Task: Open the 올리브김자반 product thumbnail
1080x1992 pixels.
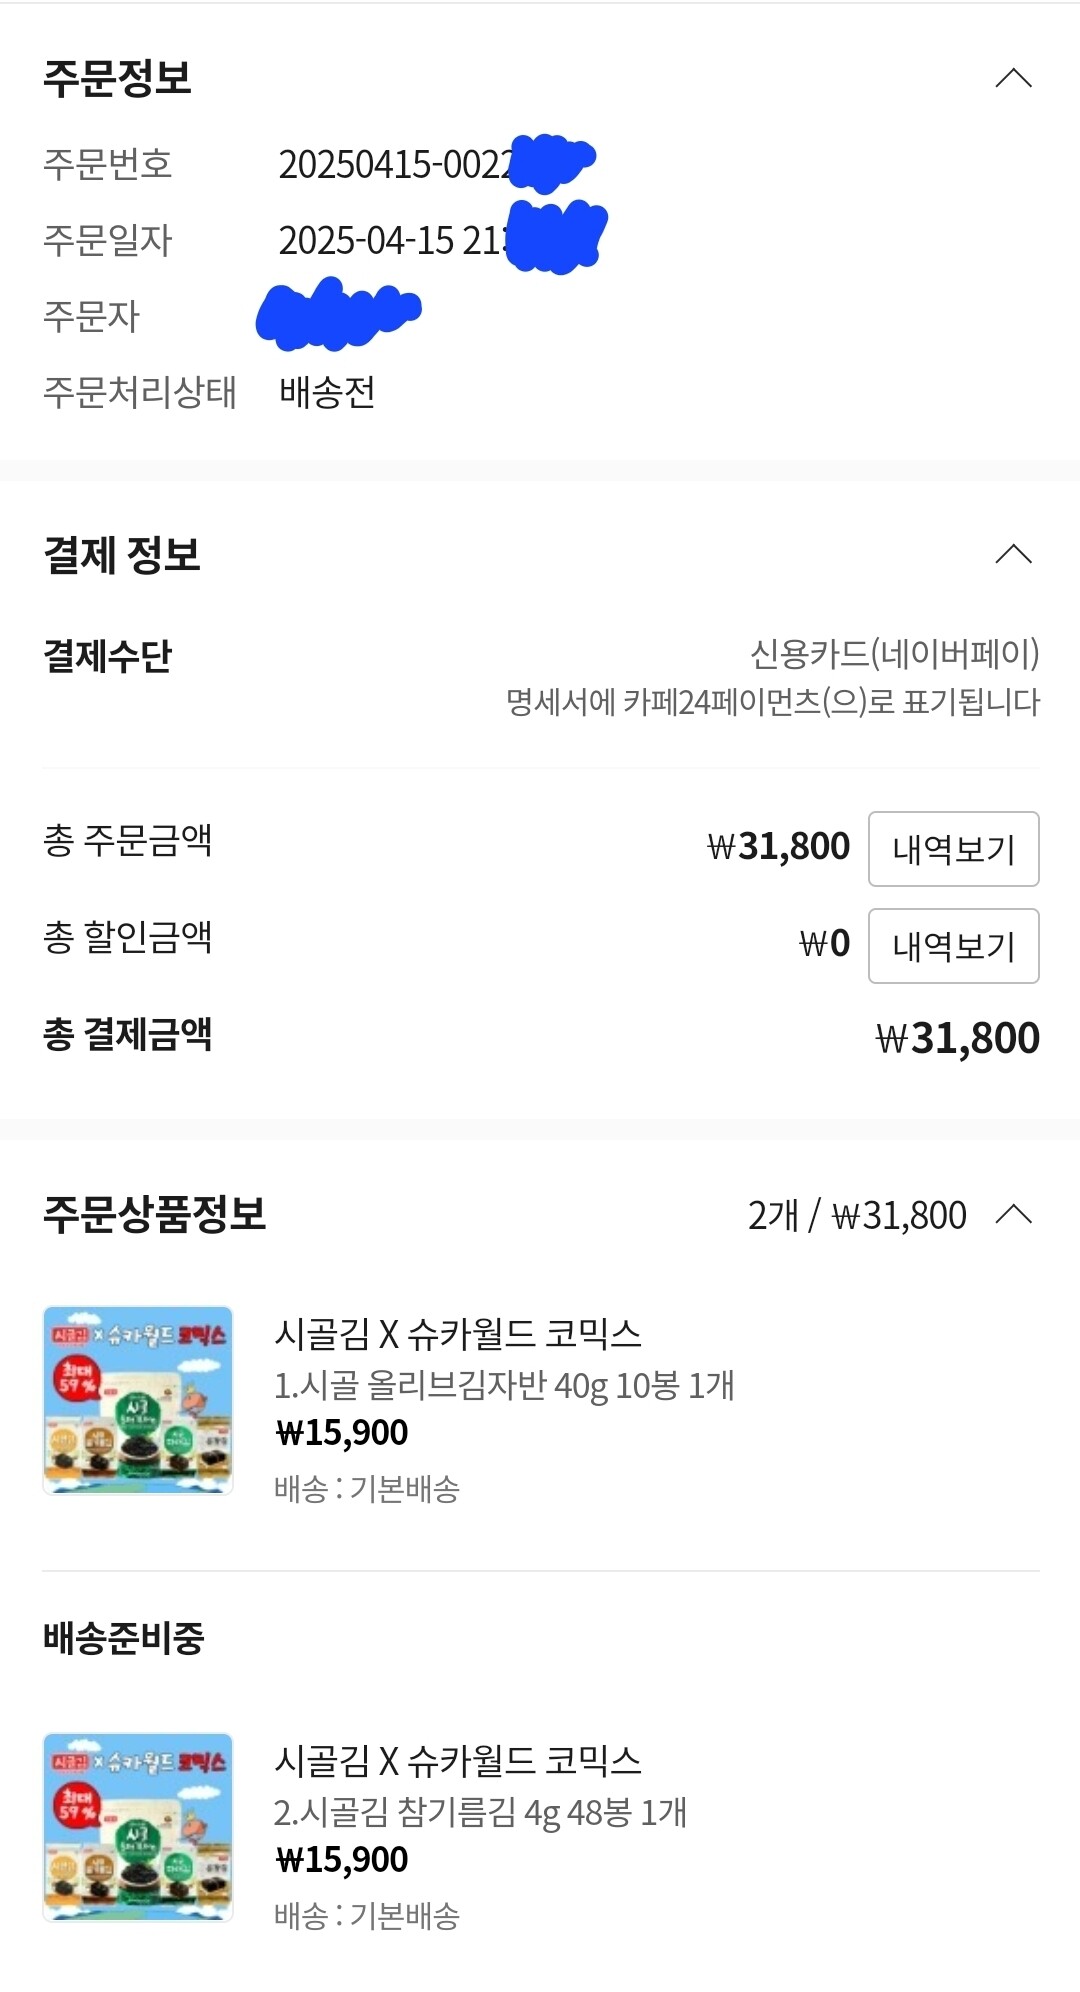Action: (138, 1400)
